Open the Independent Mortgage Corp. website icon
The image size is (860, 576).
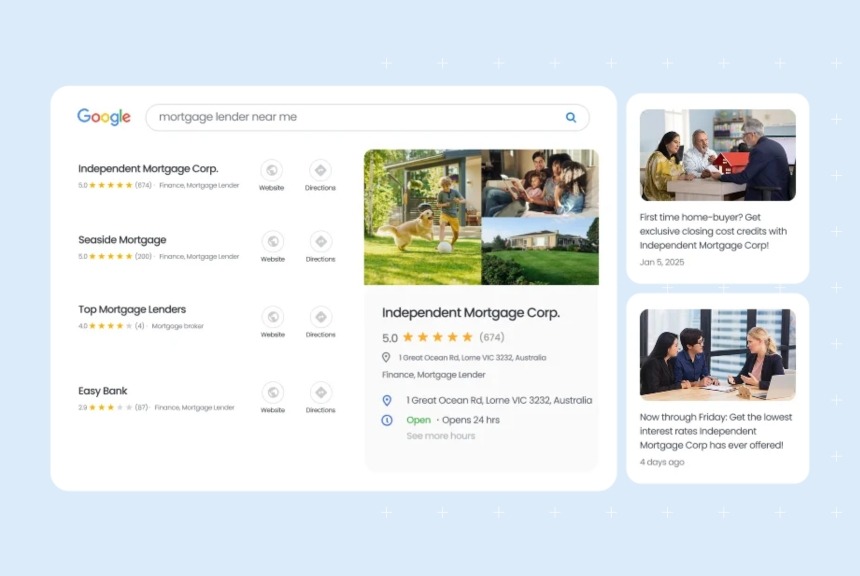tap(271, 170)
